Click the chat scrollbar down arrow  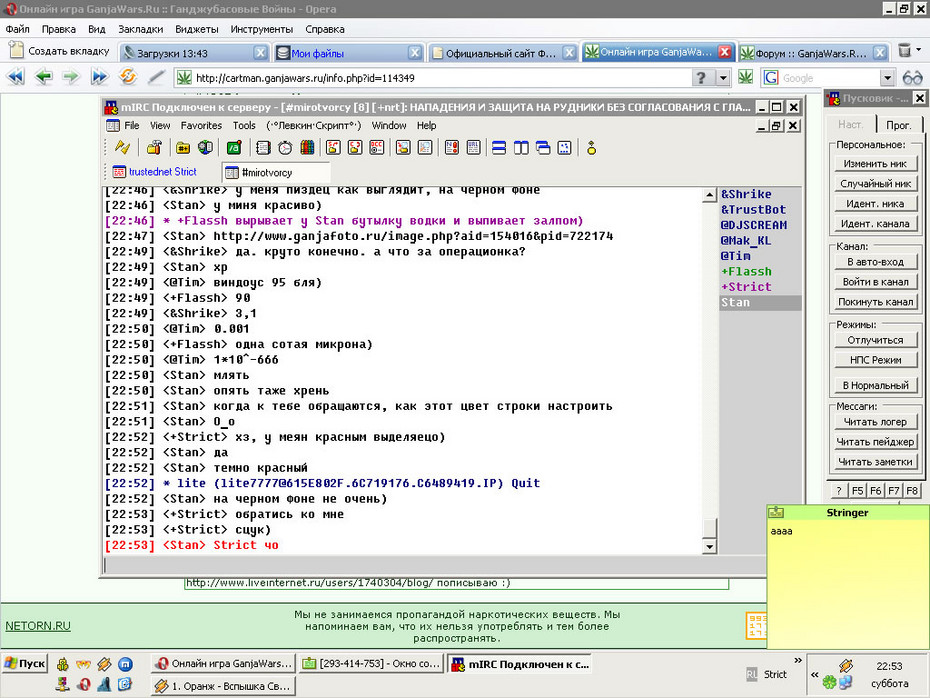click(x=709, y=547)
